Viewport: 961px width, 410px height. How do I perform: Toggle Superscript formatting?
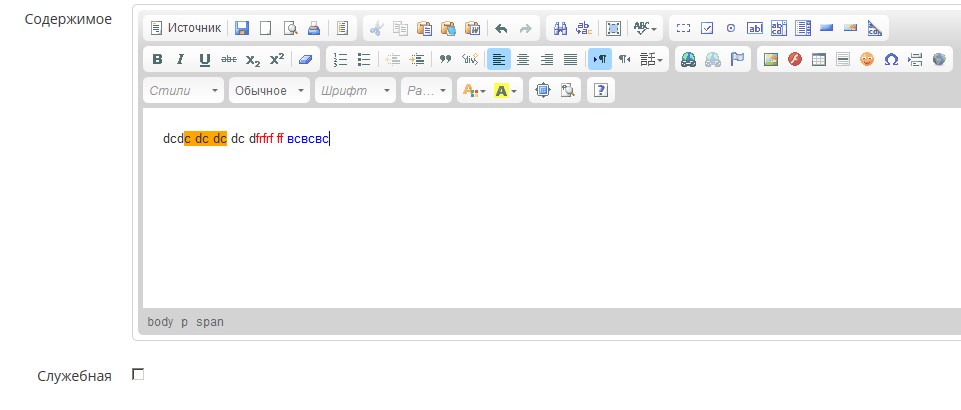point(276,59)
